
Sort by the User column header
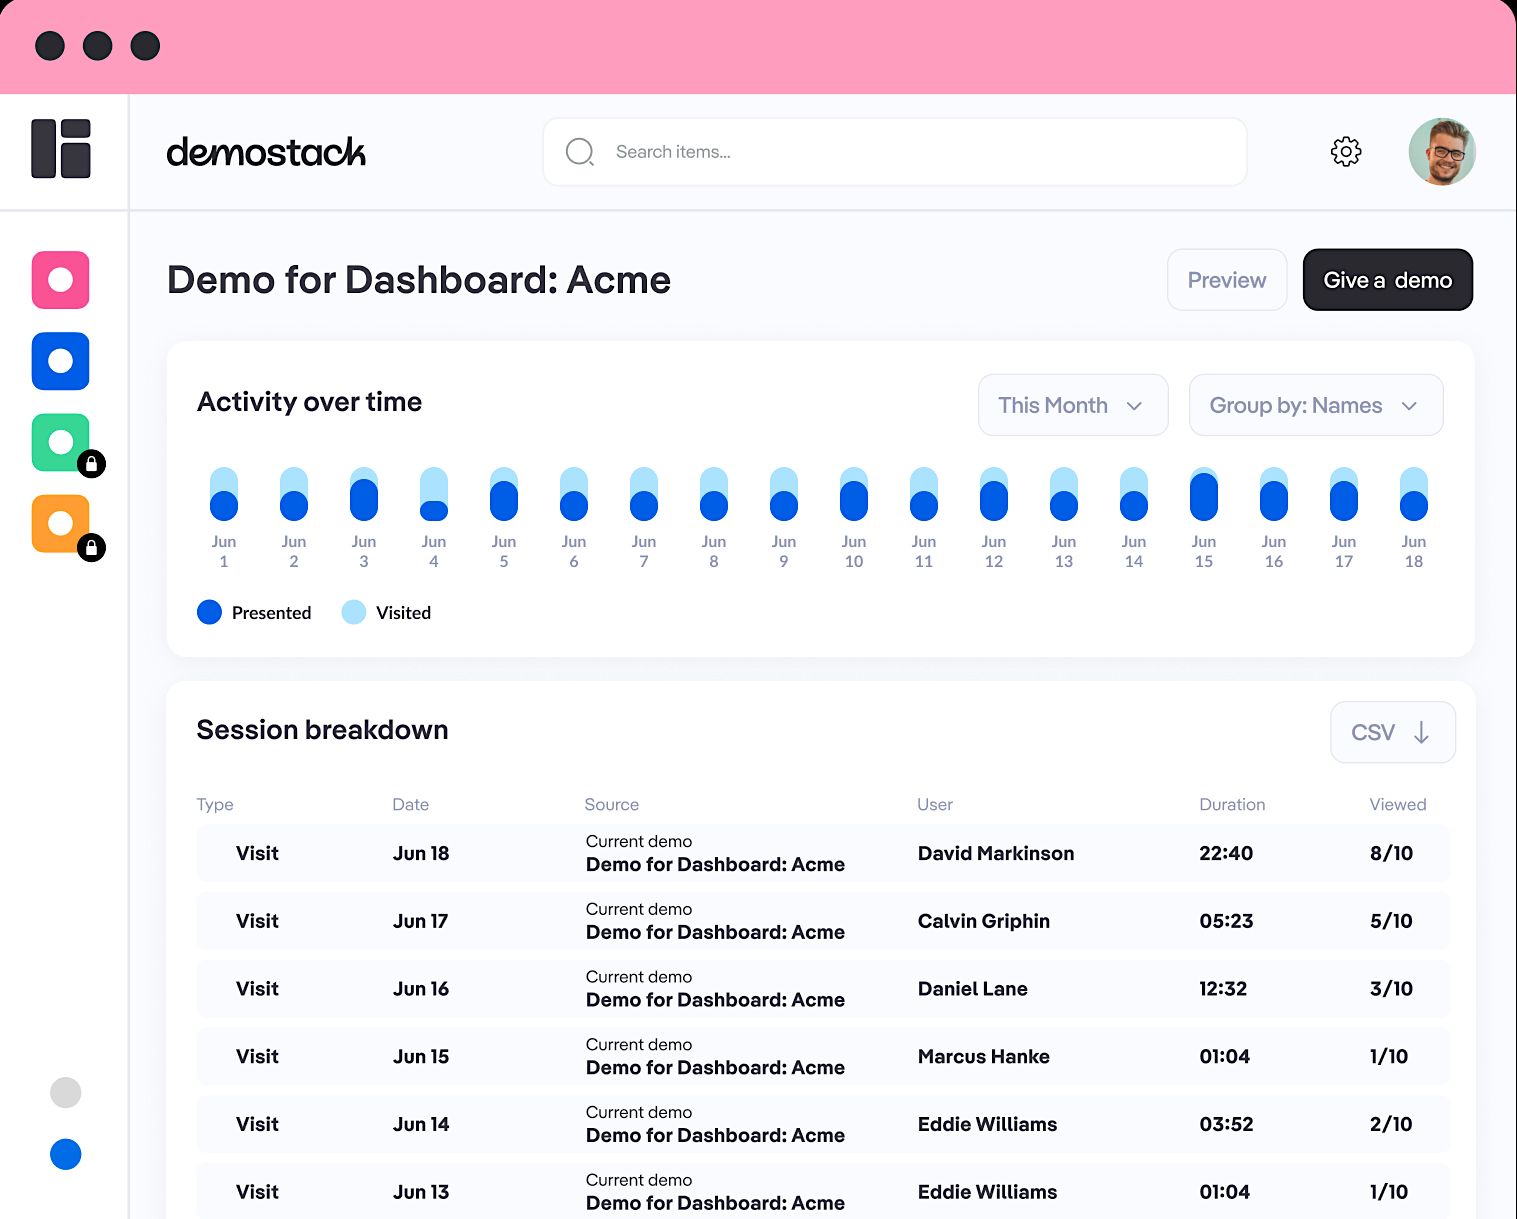click(935, 805)
